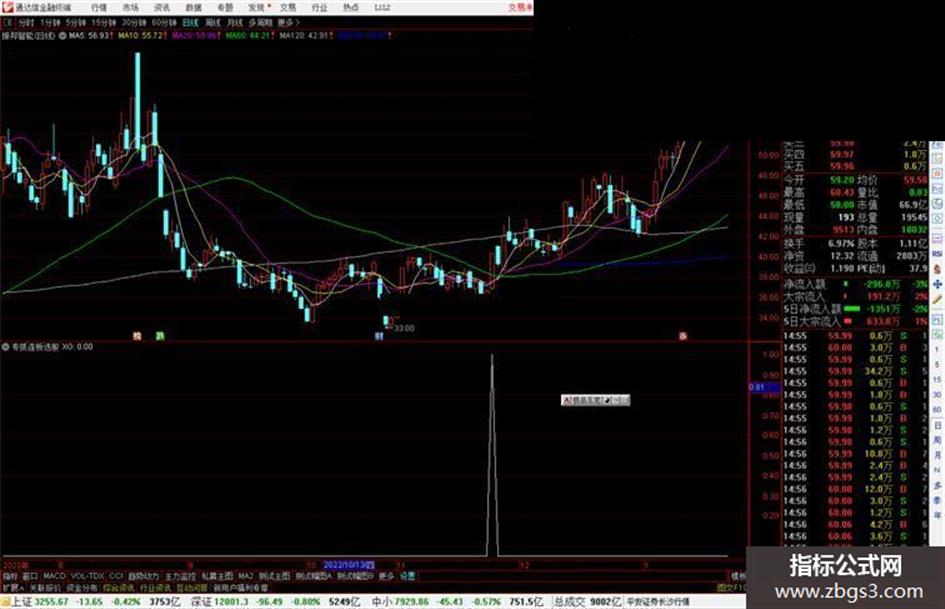Select the 测试主图 indicator tab

274,576
